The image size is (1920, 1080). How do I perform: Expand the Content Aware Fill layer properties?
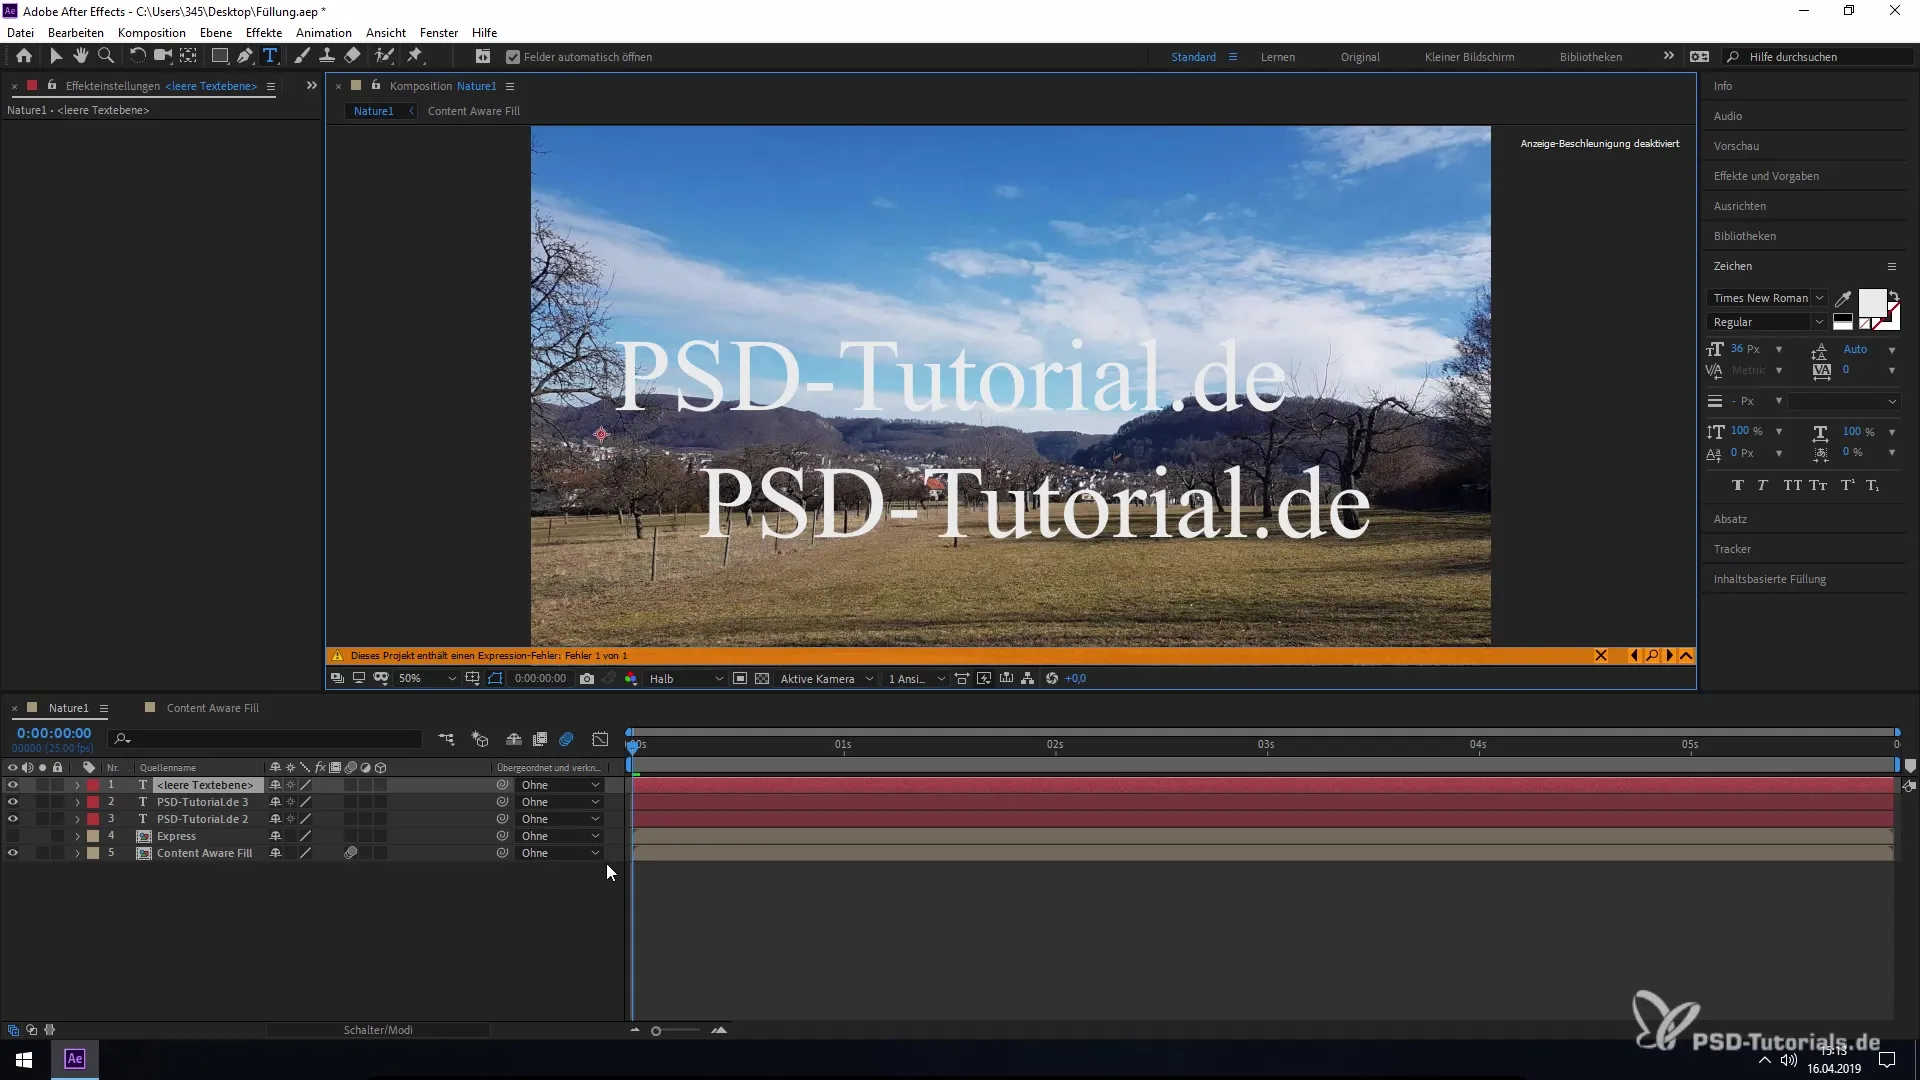coord(77,853)
